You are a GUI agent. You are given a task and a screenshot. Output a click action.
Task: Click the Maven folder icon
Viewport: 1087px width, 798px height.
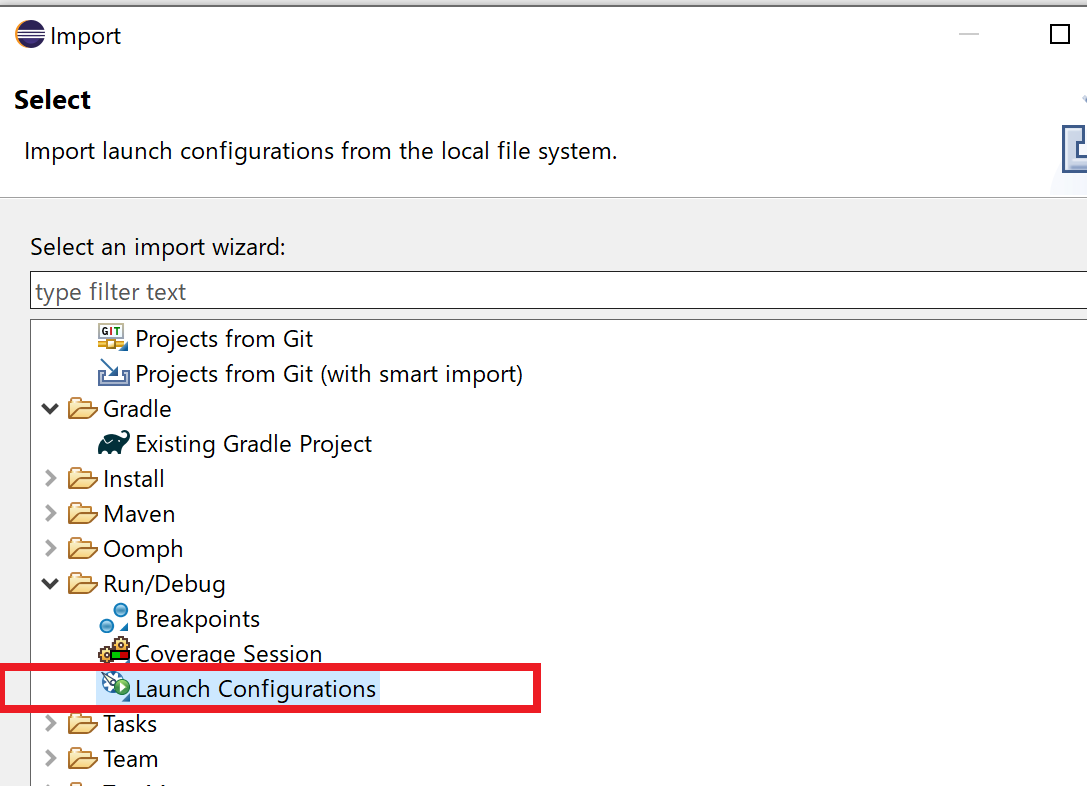[x=83, y=513]
